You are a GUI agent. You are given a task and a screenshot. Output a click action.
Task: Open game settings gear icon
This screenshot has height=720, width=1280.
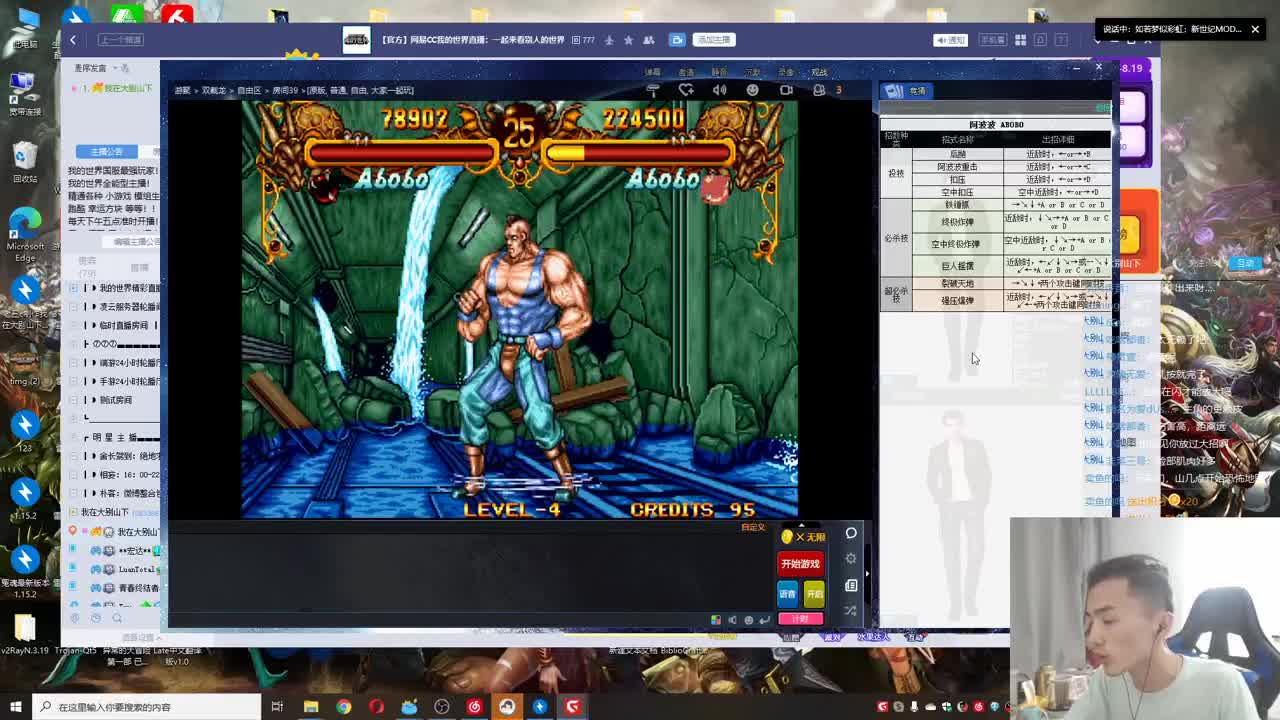(x=851, y=559)
